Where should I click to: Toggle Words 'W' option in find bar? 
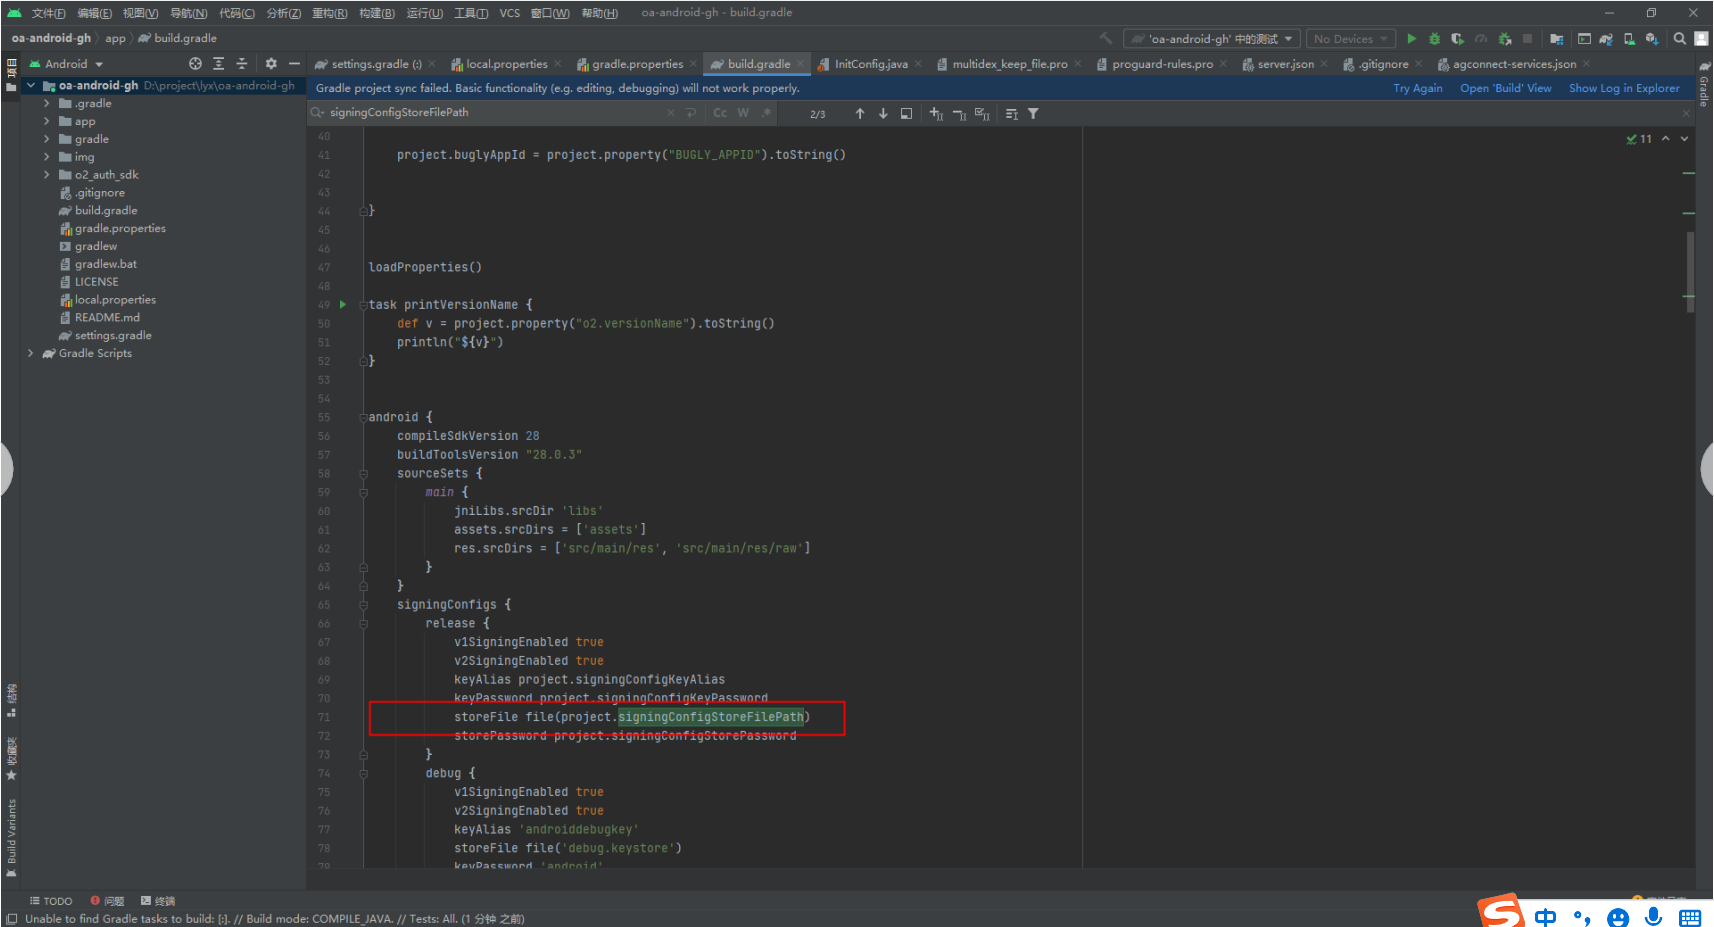tap(743, 113)
